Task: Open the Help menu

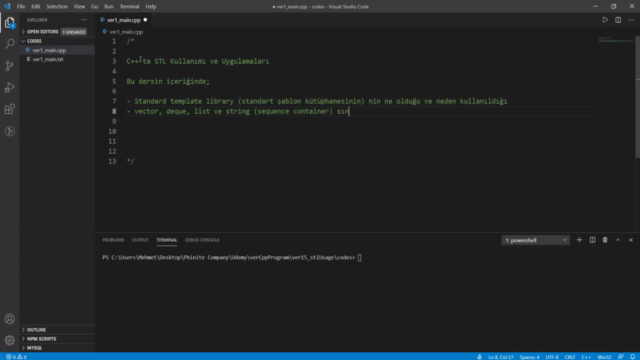Action: point(151,7)
